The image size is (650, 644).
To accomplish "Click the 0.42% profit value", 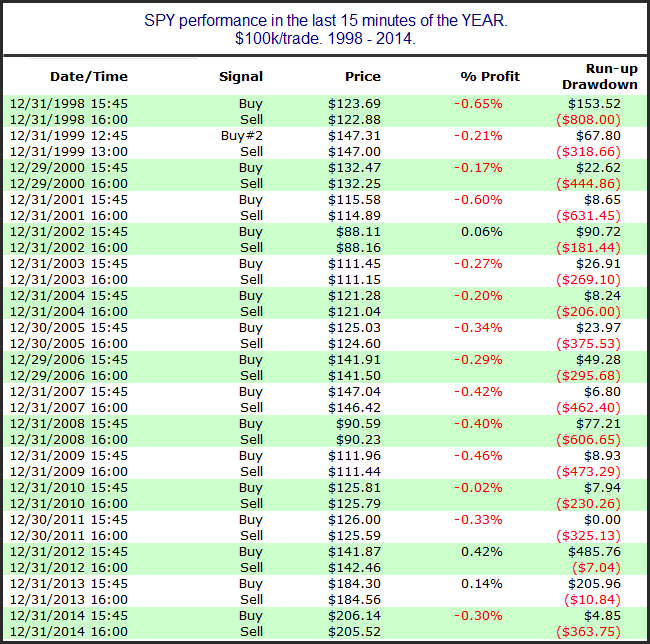I will pyautogui.click(x=482, y=552).
